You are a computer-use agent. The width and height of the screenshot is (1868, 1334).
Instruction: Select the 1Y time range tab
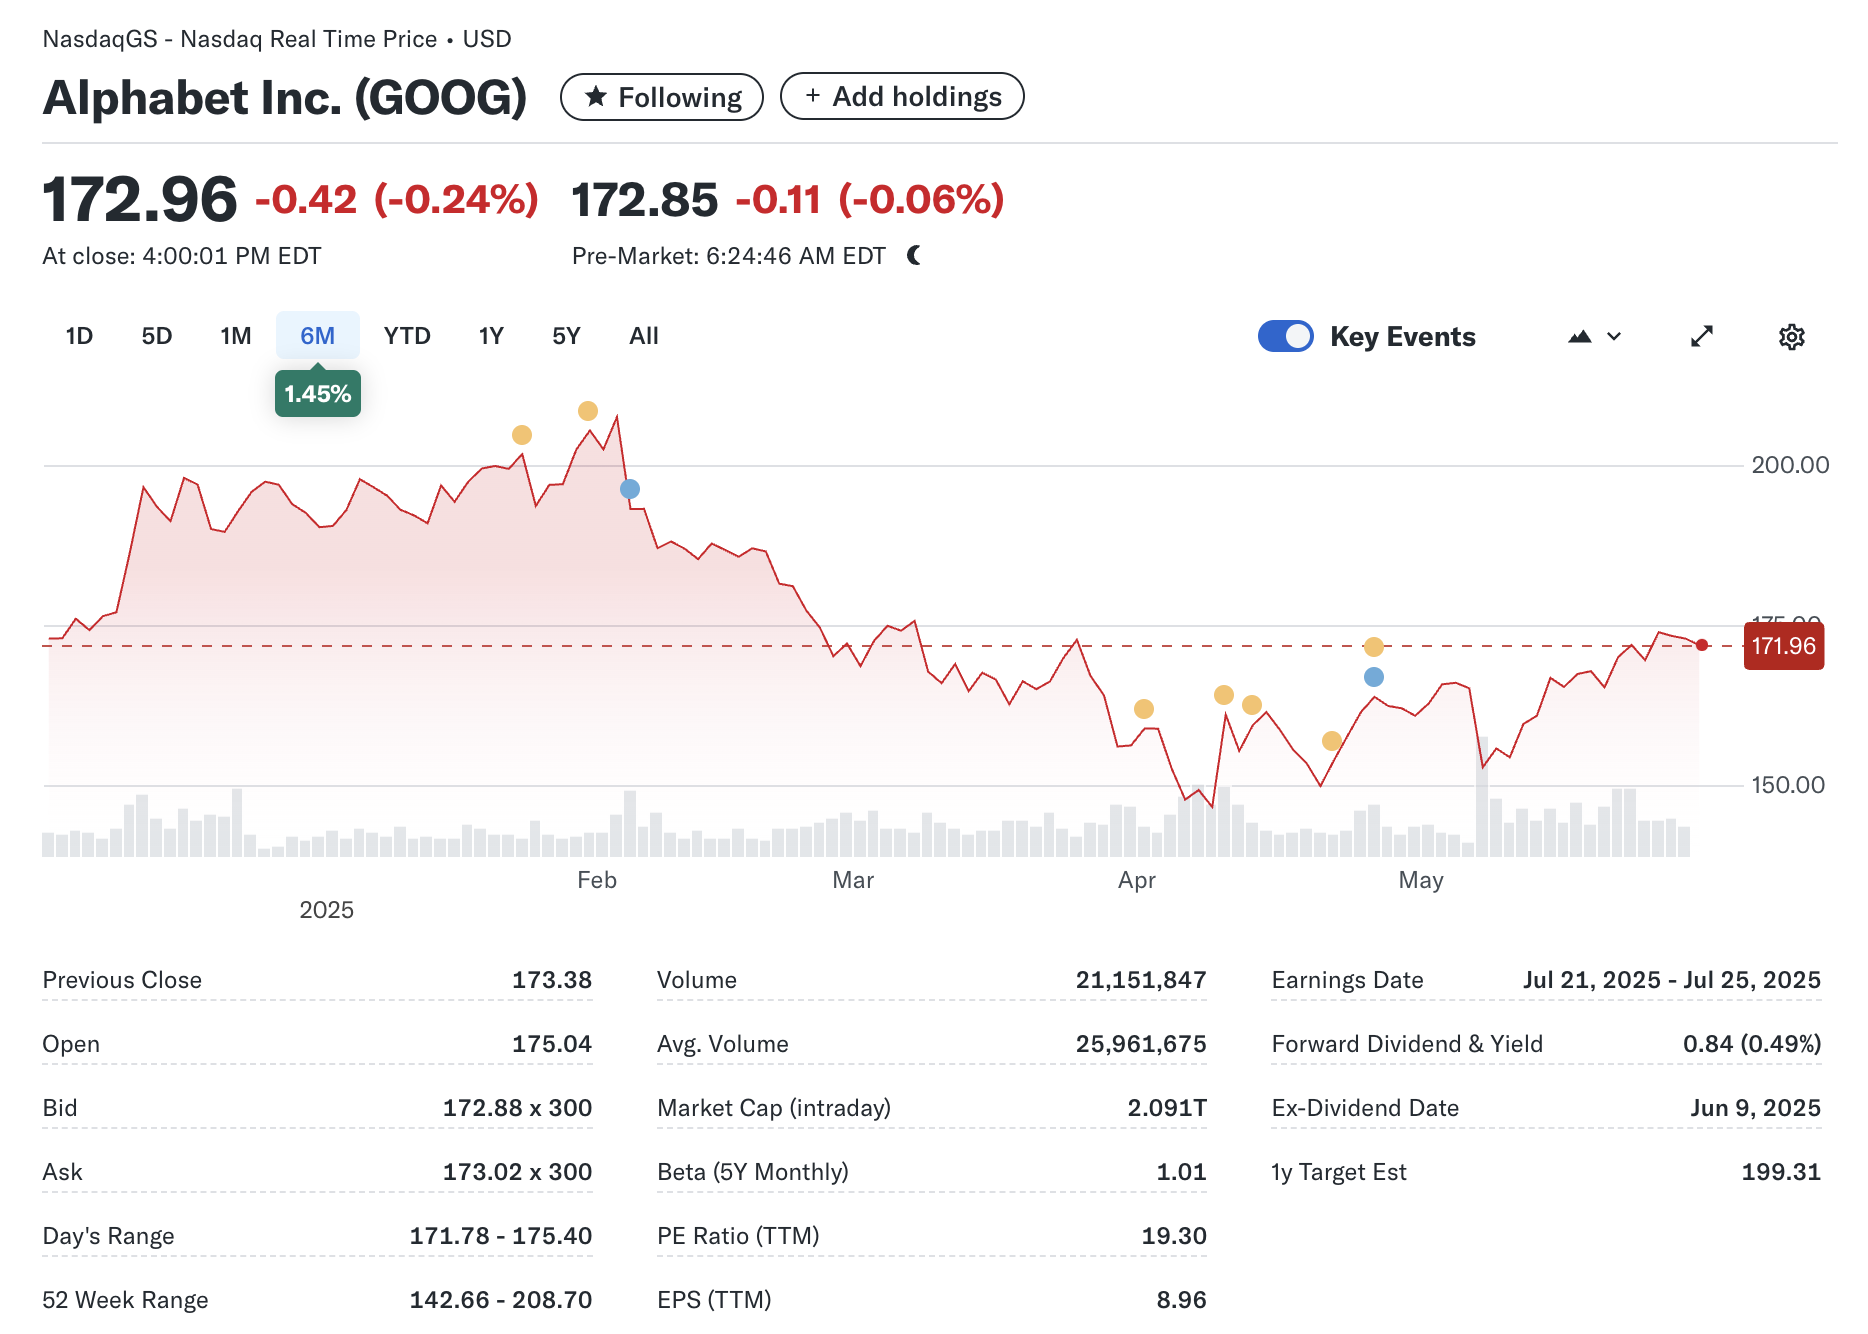(491, 336)
